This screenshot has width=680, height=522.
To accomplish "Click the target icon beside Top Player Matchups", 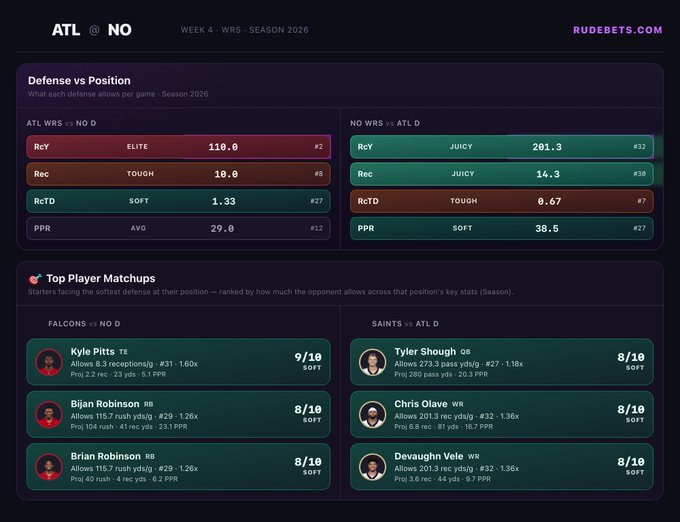I will pyautogui.click(x=35, y=279).
